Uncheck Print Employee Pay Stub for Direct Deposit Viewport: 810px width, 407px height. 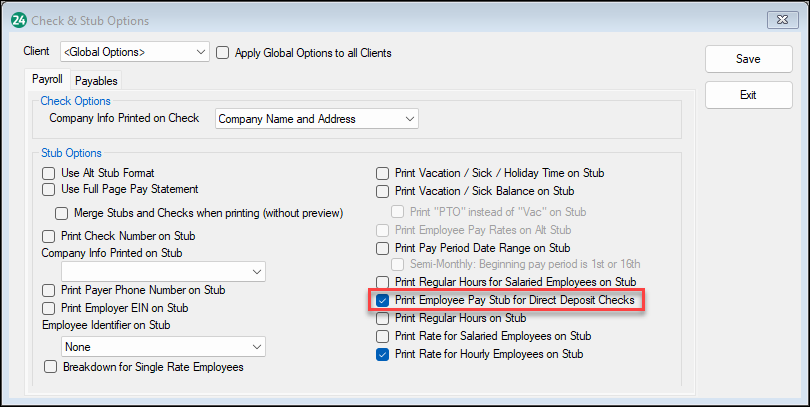[382, 300]
